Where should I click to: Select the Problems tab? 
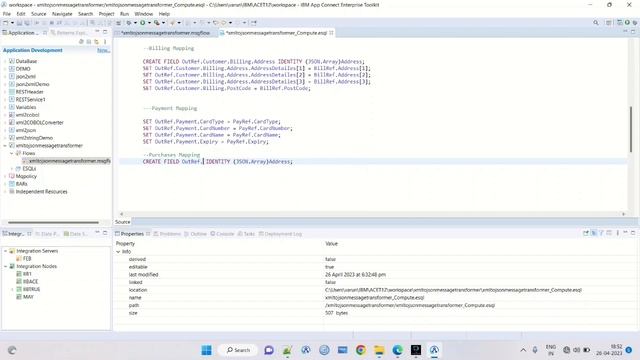pos(167,234)
